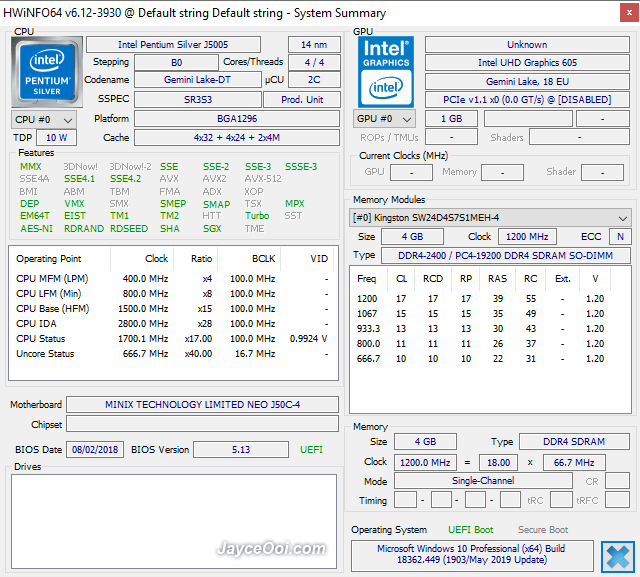Select the Uncore Status row
Screen dimensions: 640x577
coord(173,354)
